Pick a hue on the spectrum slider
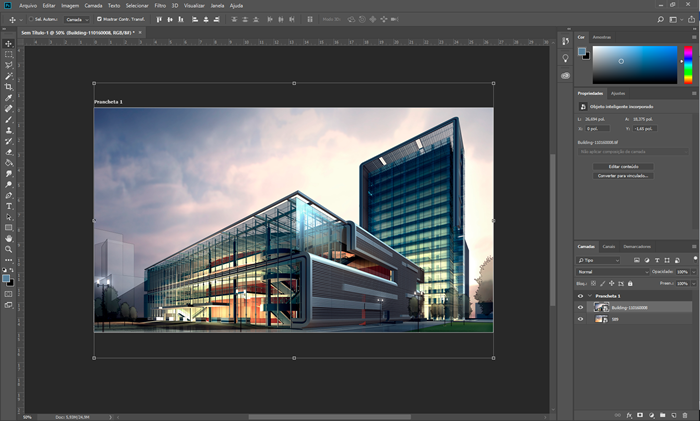 (688, 65)
